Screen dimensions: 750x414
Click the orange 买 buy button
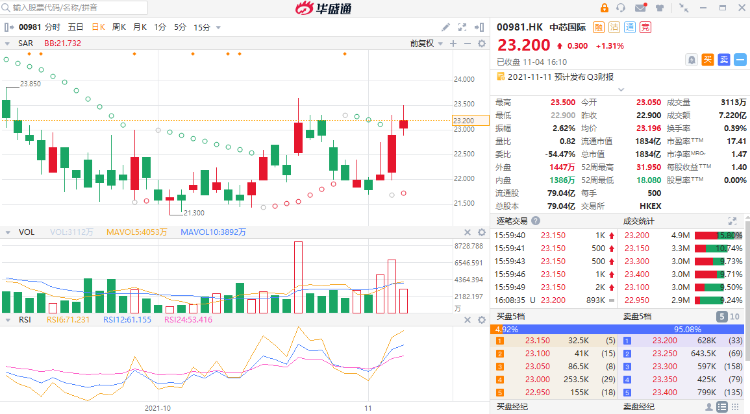click(708, 60)
